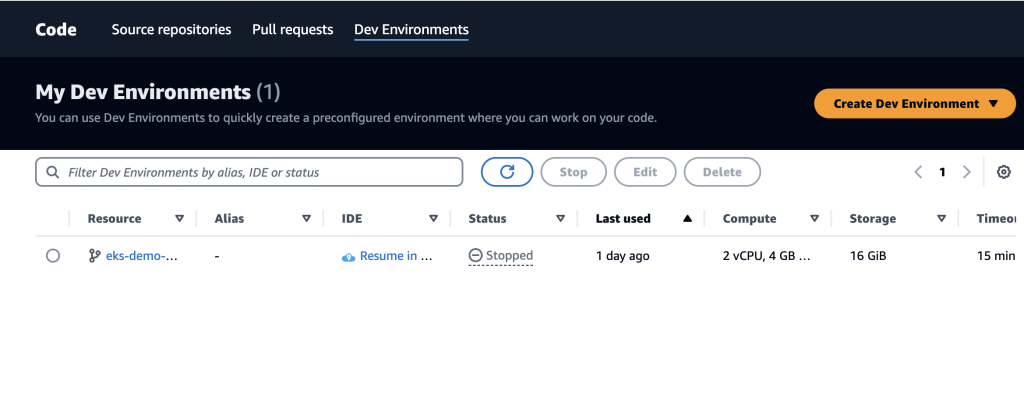Click the Timeout column header
The height and width of the screenshot is (413, 1024).
[x=997, y=219]
